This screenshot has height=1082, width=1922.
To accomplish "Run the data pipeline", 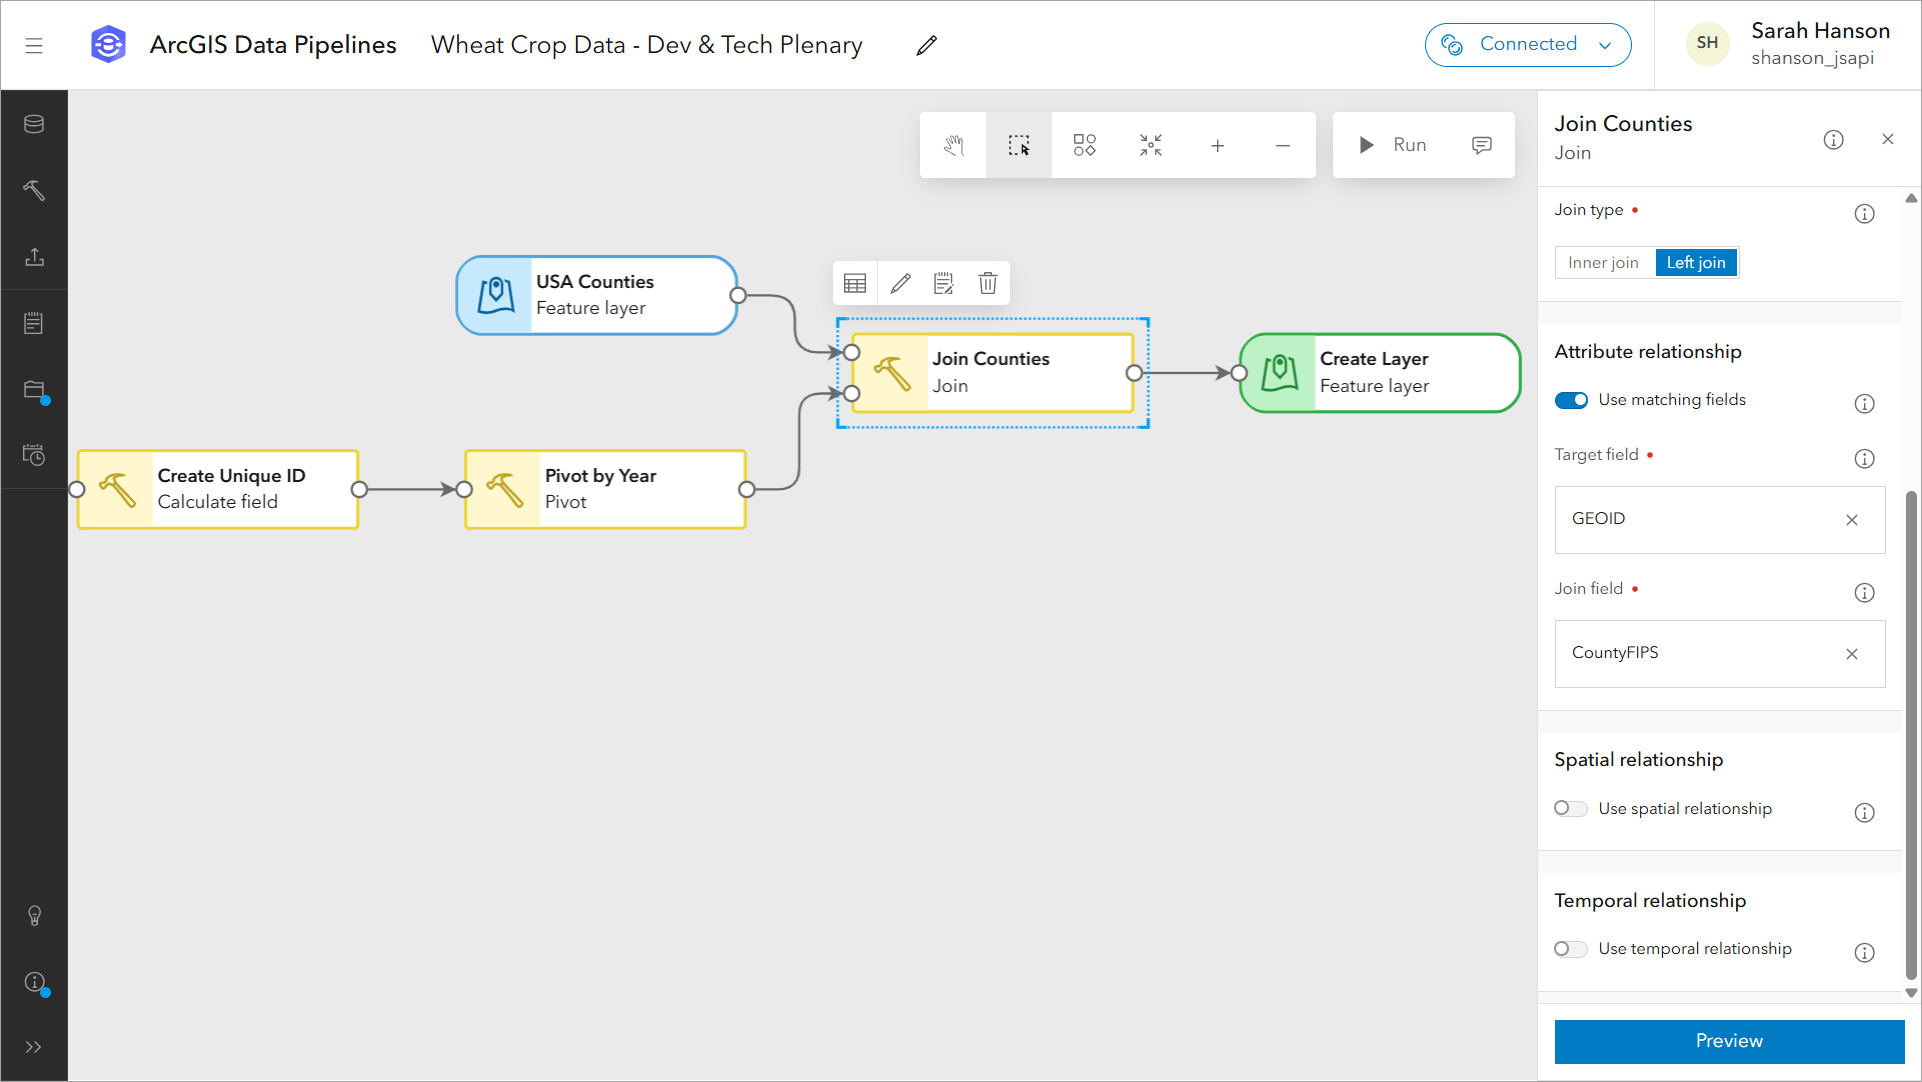I will 1393,145.
